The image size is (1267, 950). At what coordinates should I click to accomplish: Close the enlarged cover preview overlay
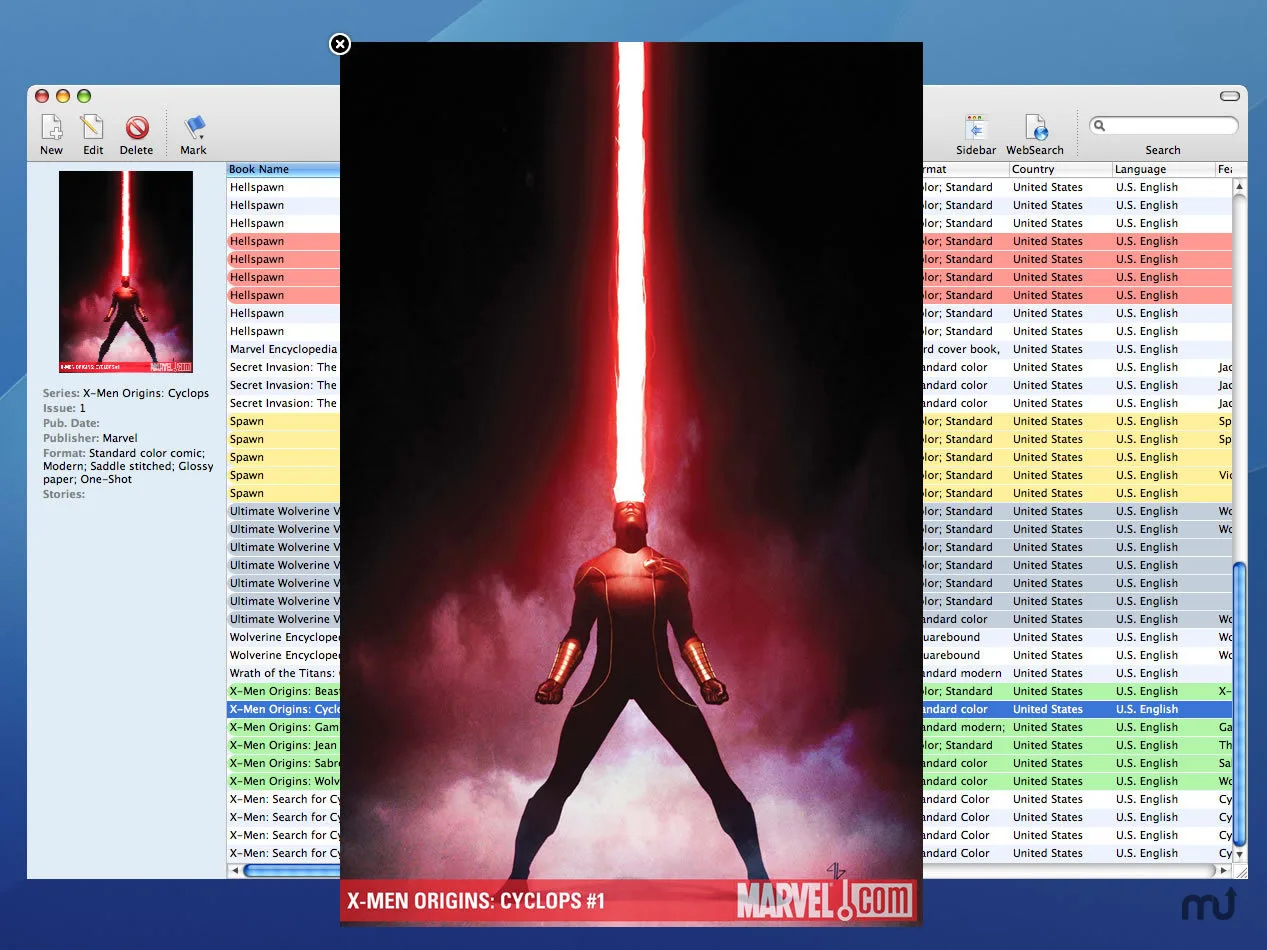pos(340,44)
